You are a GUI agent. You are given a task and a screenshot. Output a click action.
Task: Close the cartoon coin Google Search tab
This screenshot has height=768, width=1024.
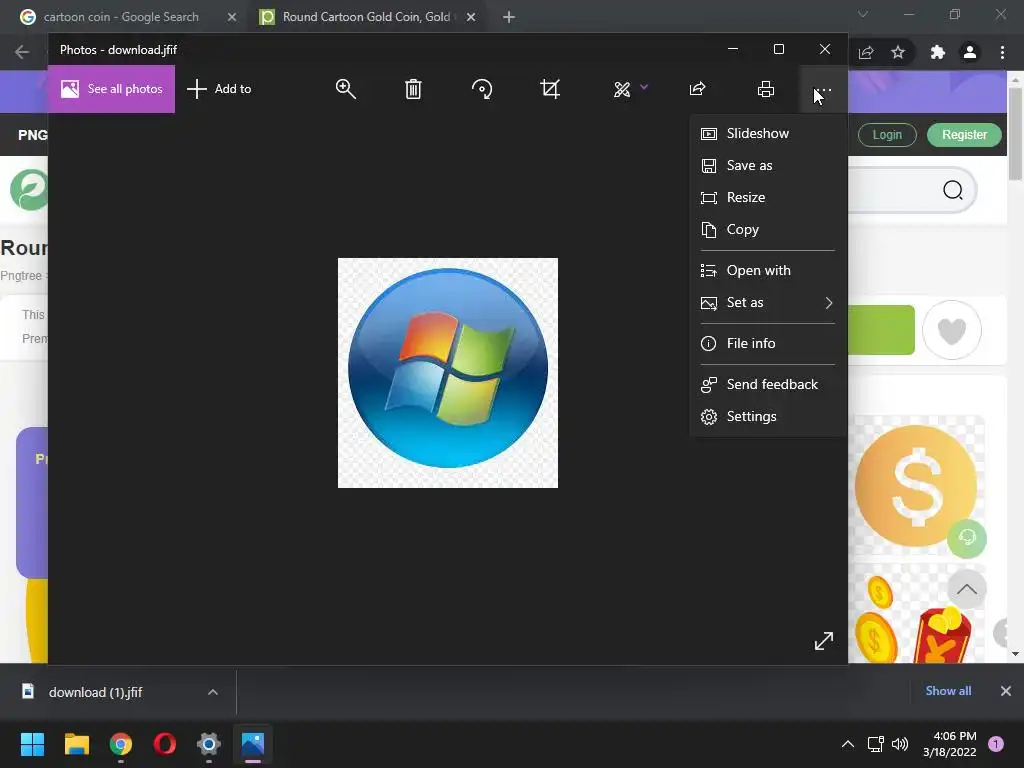point(232,17)
